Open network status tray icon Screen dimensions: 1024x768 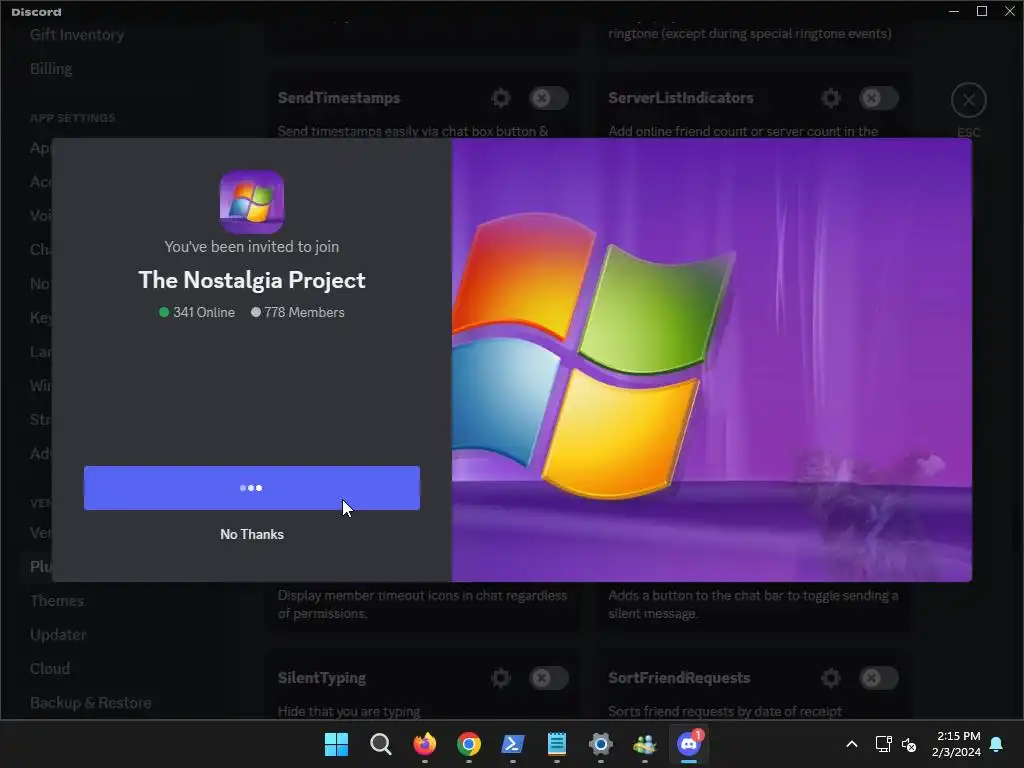pos(883,744)
